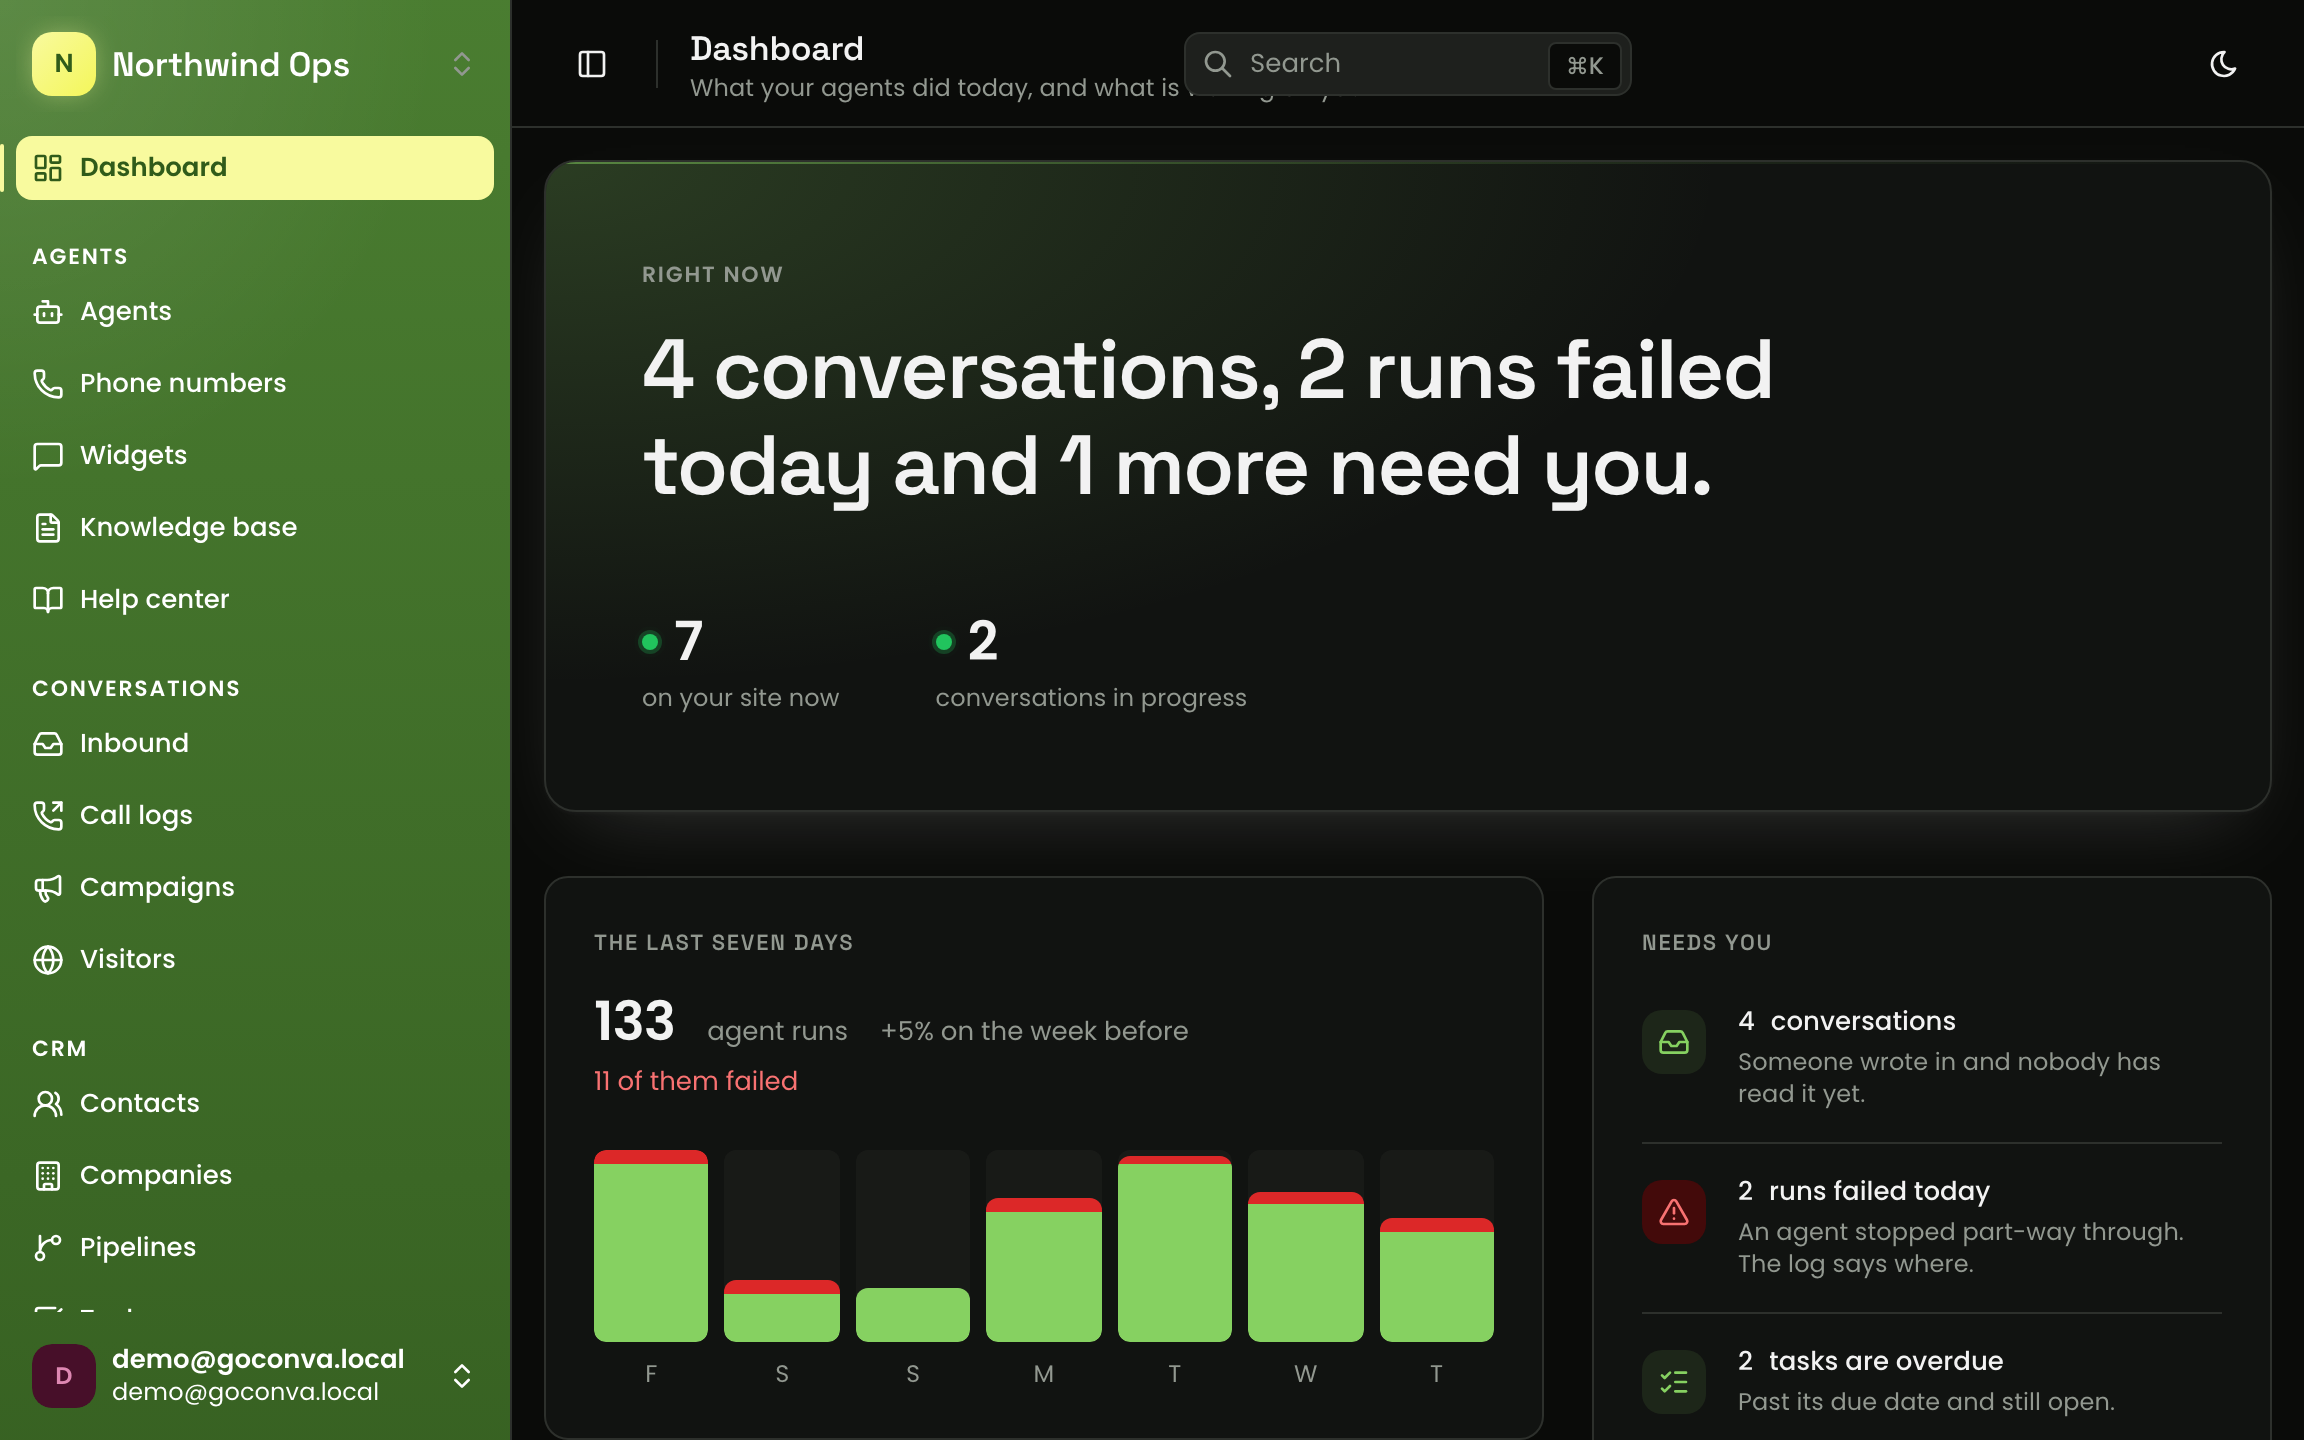The width and height of the screenshot is (2304, 1440).
Task: Open Pipelines in CRM
Action: click(x=255, y=1248)
